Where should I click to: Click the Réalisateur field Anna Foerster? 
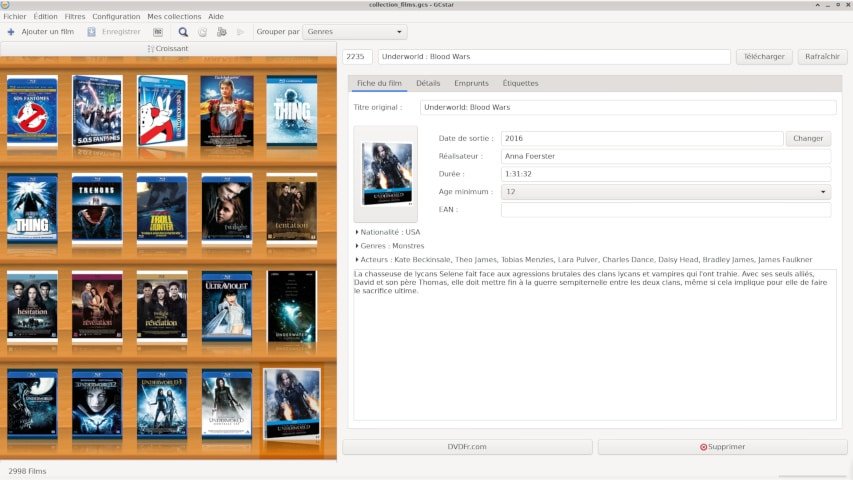pos(666,156)
